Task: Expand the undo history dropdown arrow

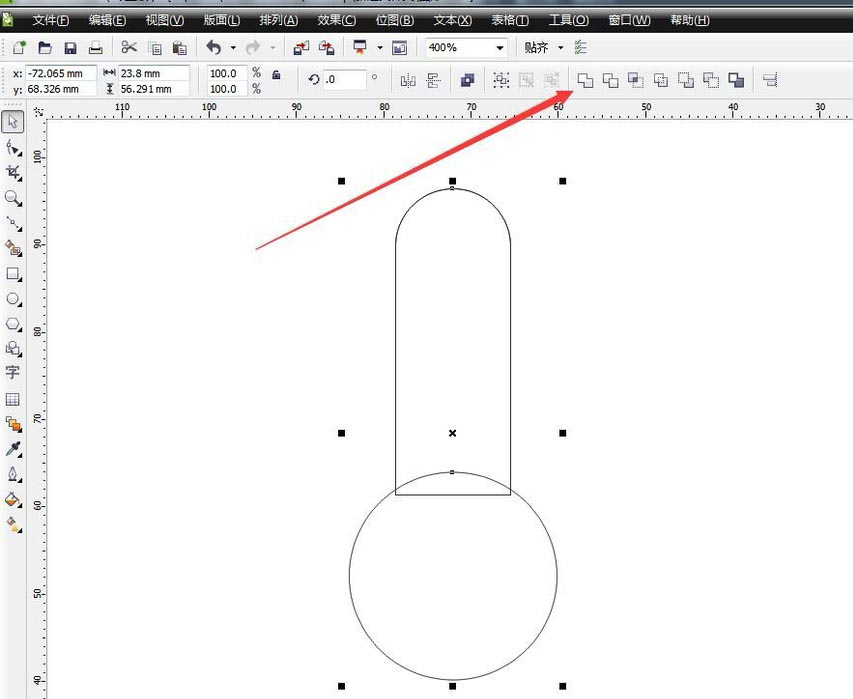Action: tap(233, 48)
